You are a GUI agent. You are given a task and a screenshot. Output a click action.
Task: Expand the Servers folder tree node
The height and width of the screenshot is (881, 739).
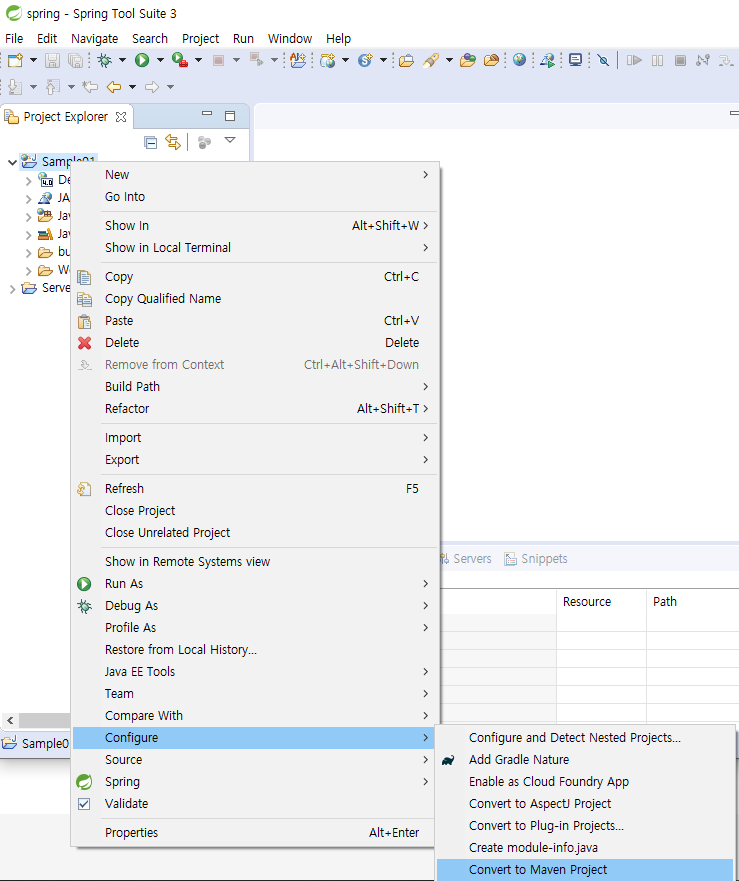(x=12, y=289)
